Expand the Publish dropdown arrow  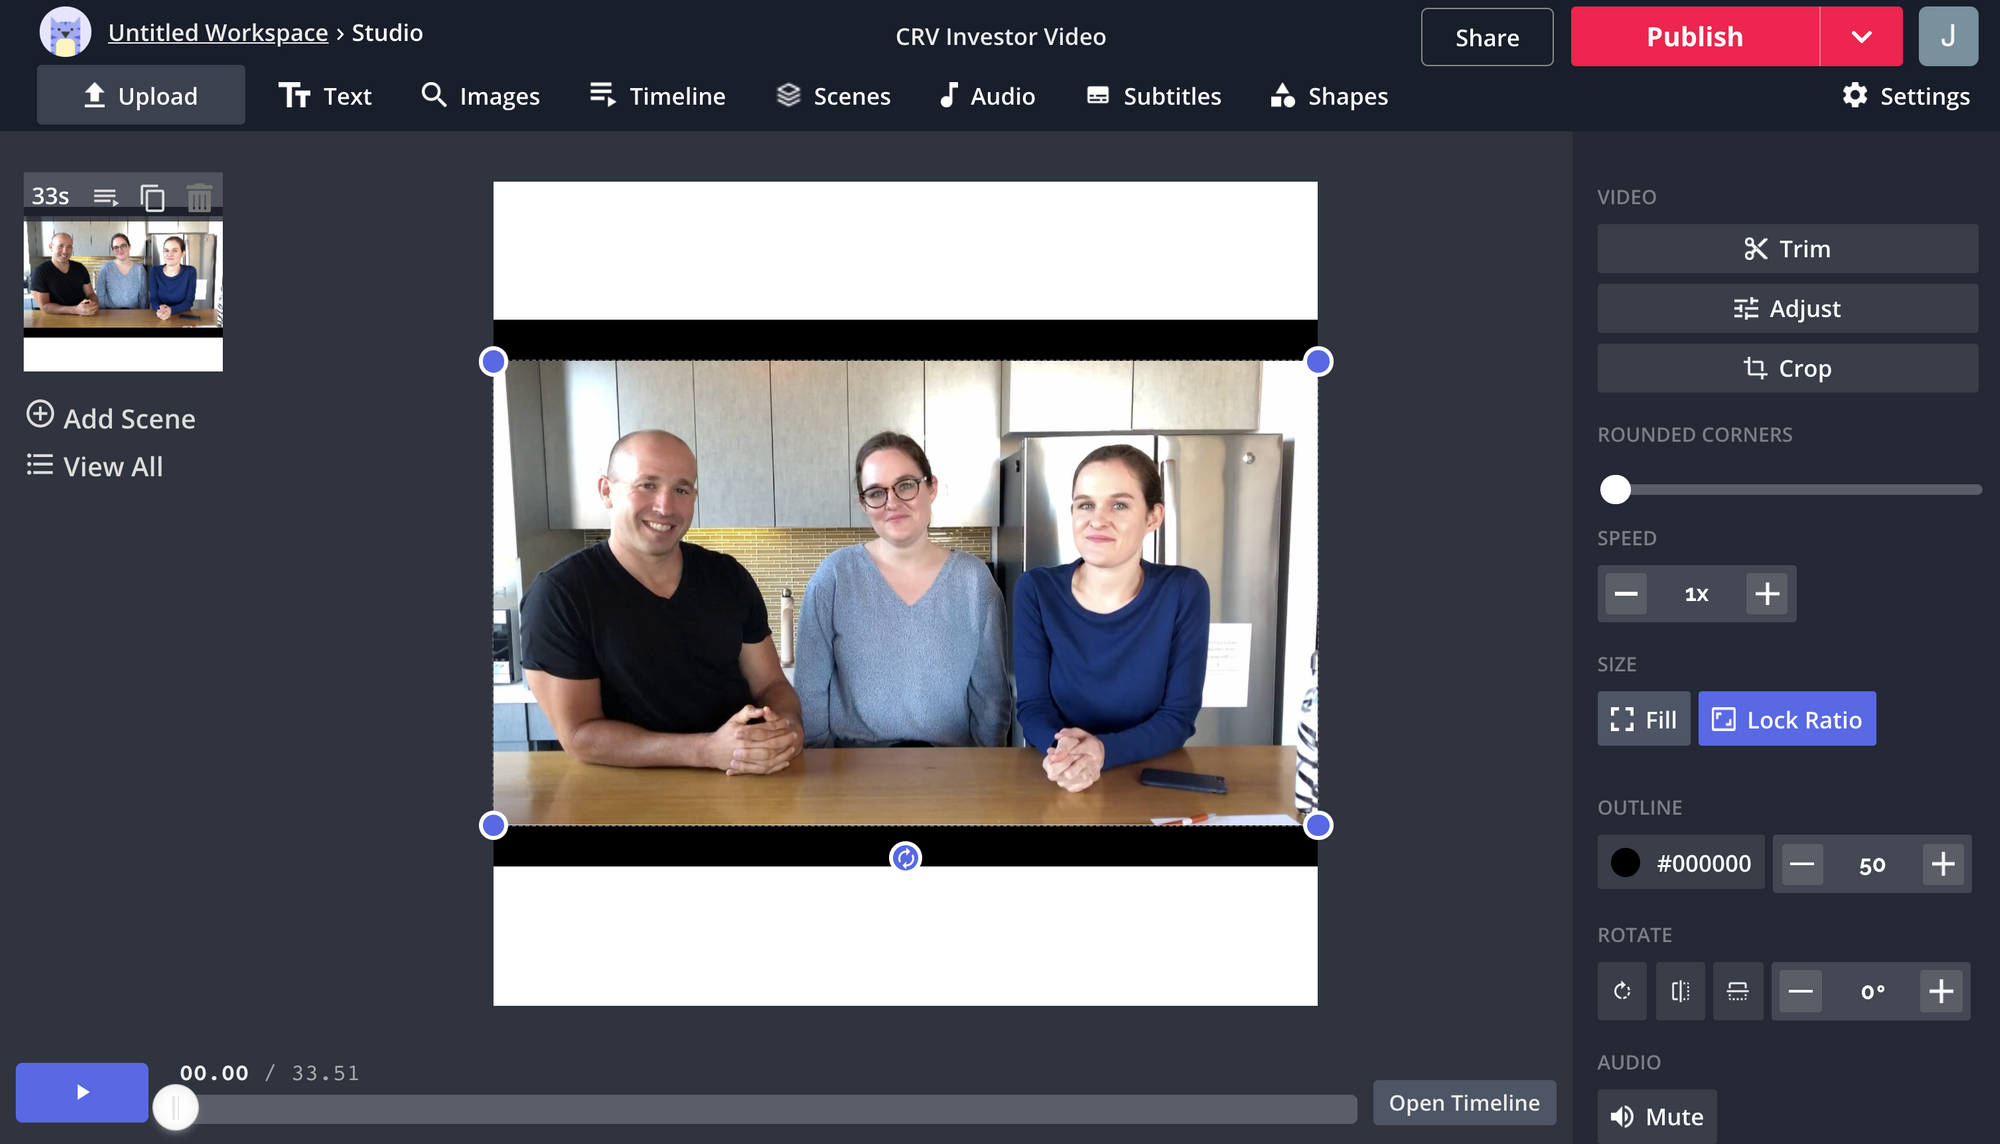(x=1861, y=37)
